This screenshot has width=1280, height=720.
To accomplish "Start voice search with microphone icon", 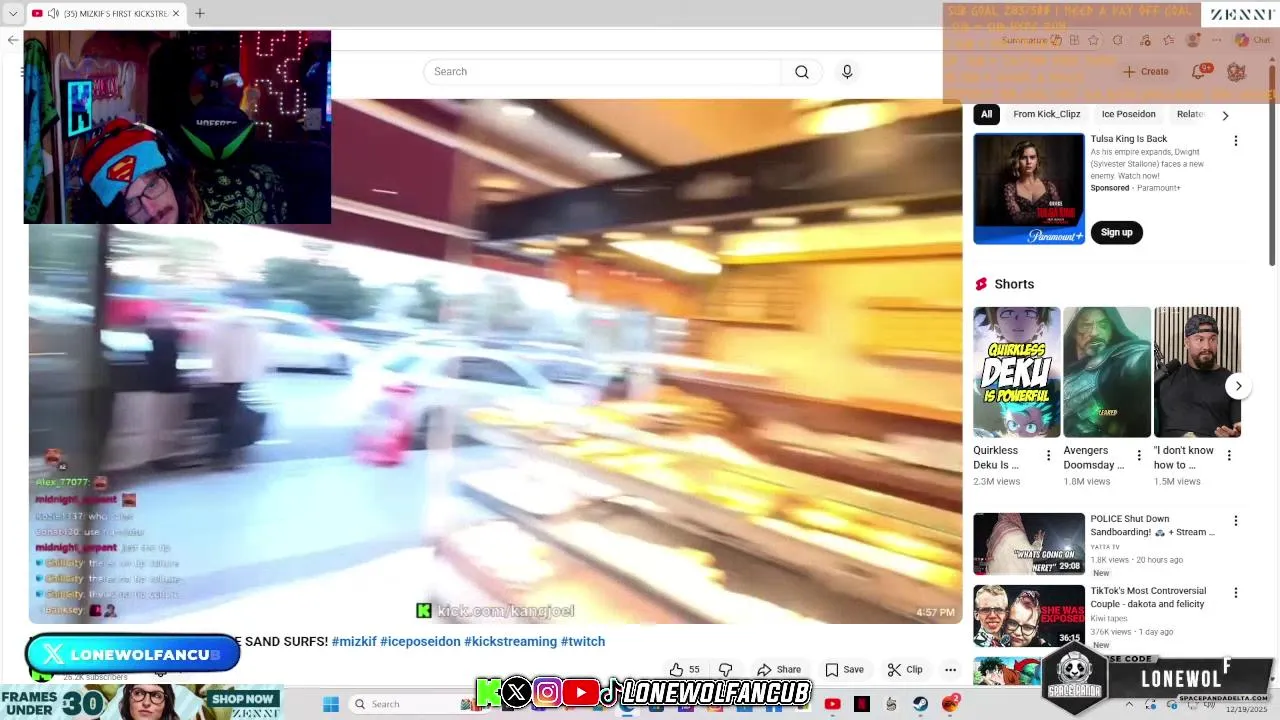I will [847, 72].
